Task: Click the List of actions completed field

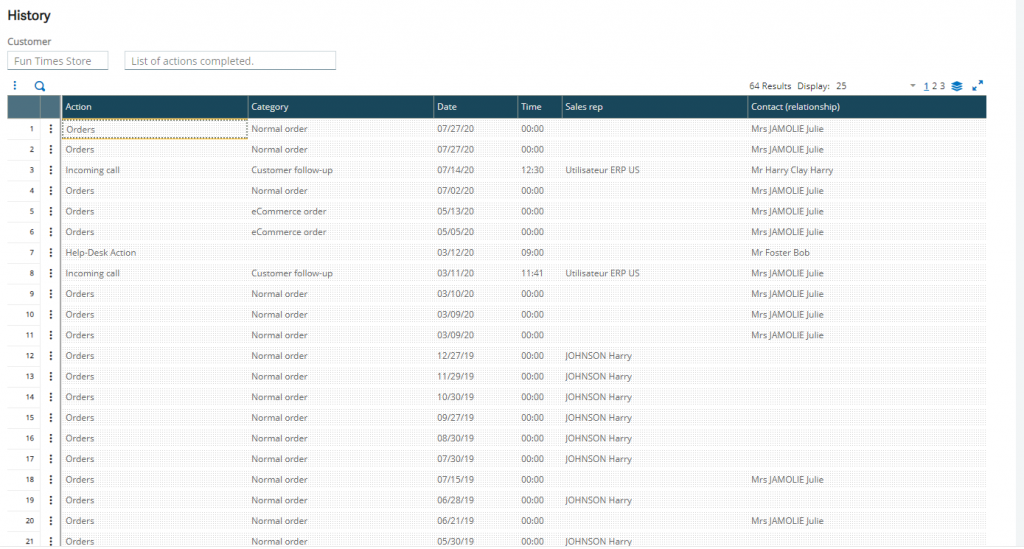Action: click(230, 61)
